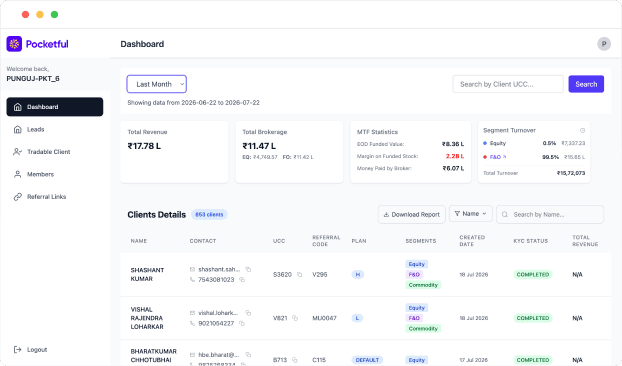Open the Name filter dropdown
622x366 pixels.
(471, 214)
